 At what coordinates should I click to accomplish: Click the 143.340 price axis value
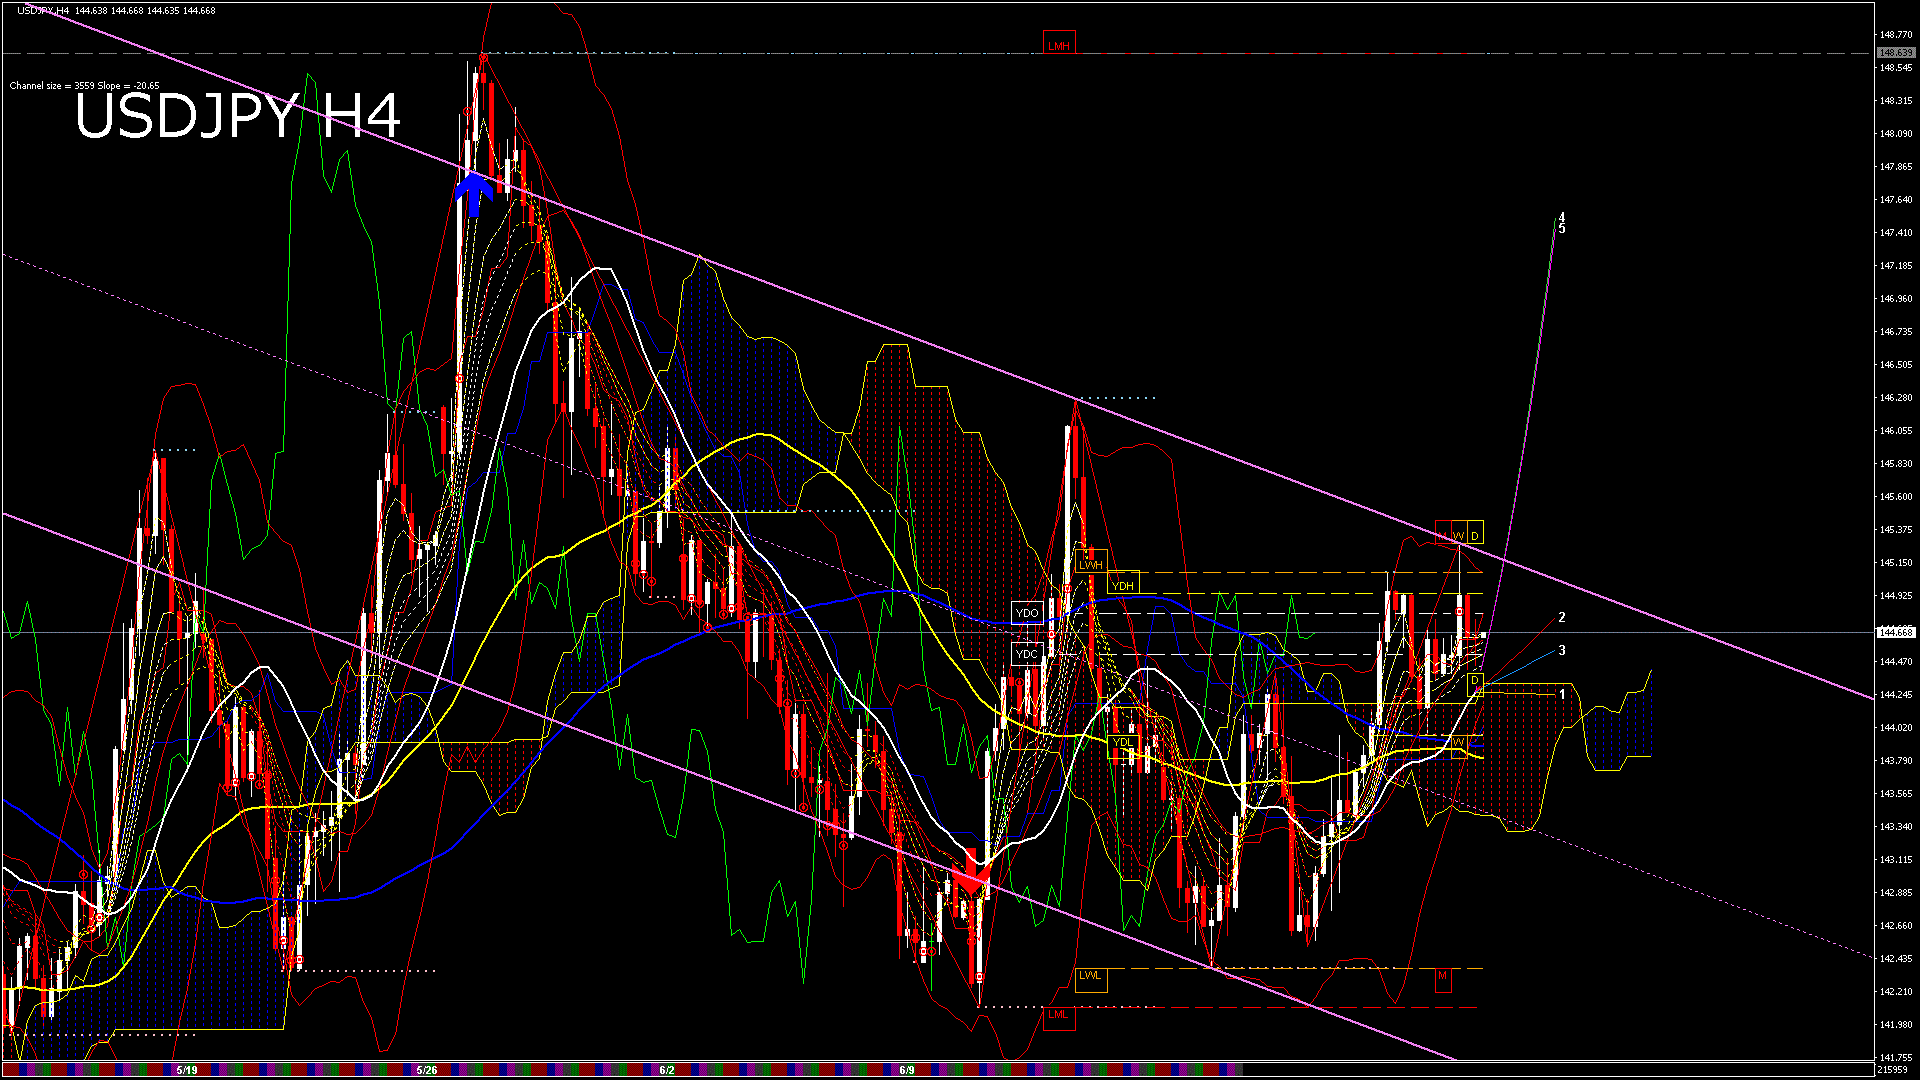[x=1896, y=826]
